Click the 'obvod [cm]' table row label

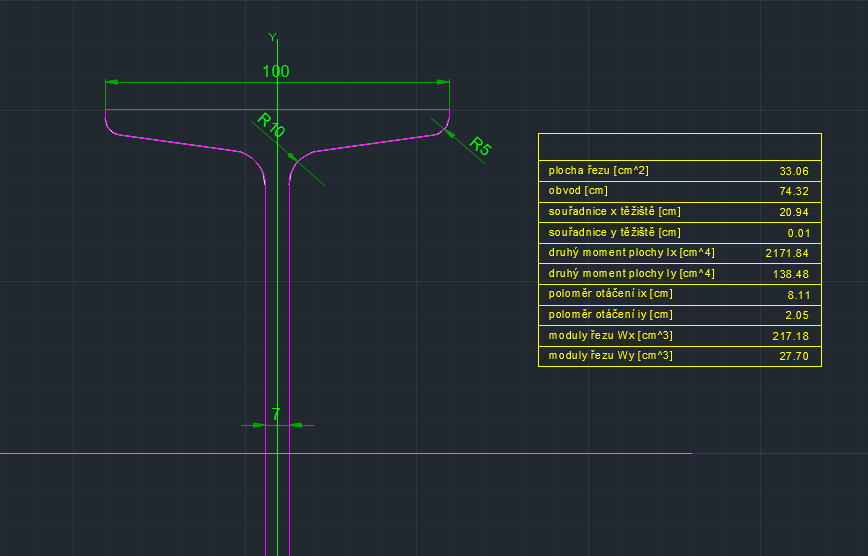(578, 191)
